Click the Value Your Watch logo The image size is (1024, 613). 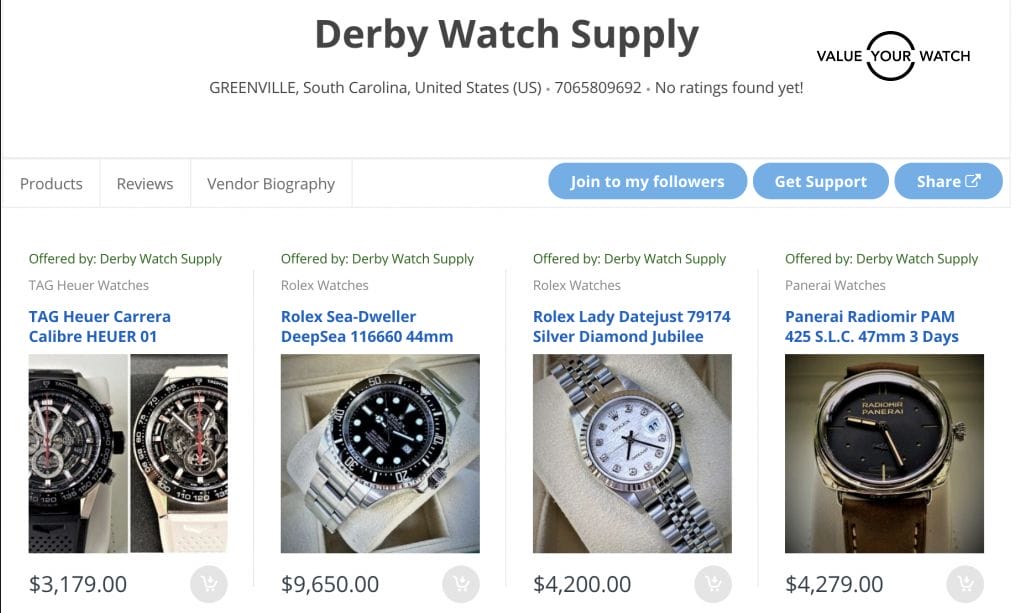pyautogui.click(x=892, y=56)
